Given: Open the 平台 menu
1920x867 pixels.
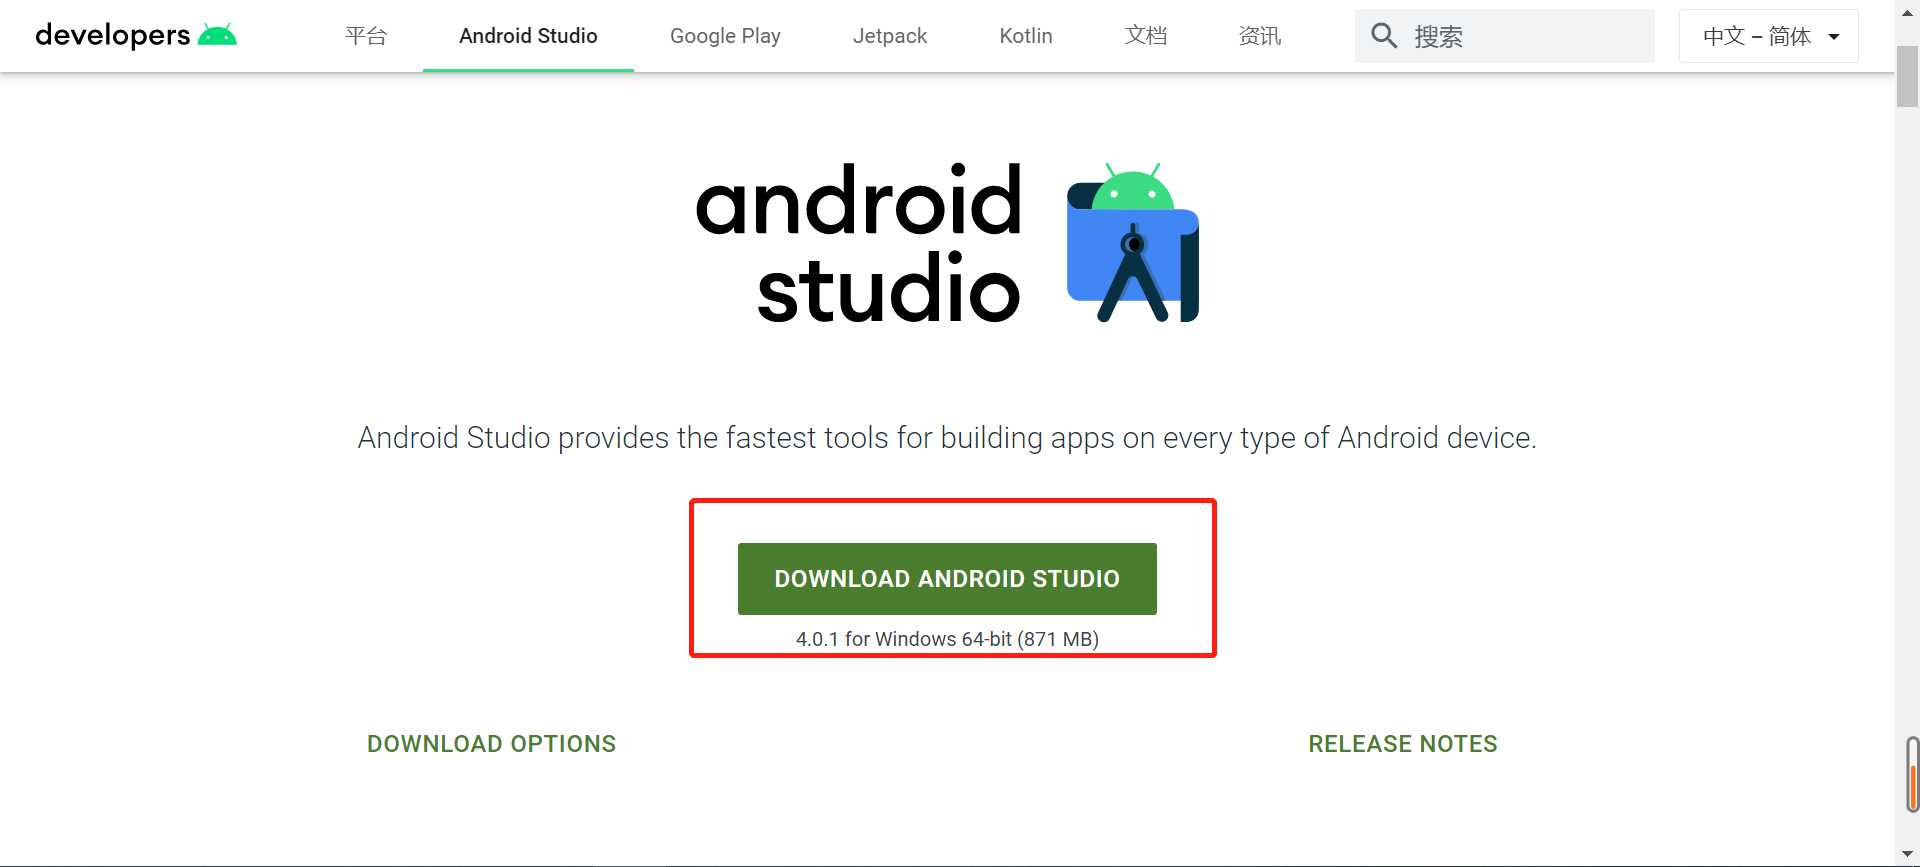Looking at the screenshot, I should pyautogui.click(x=366, y=36).
